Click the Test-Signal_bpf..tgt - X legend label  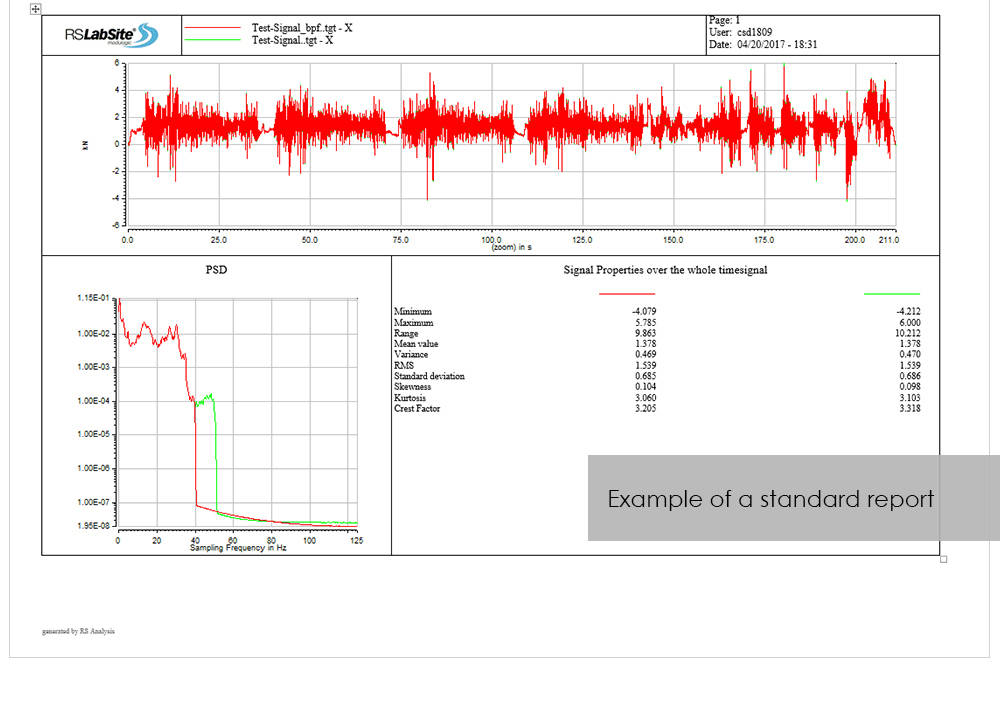coord(301,28)
